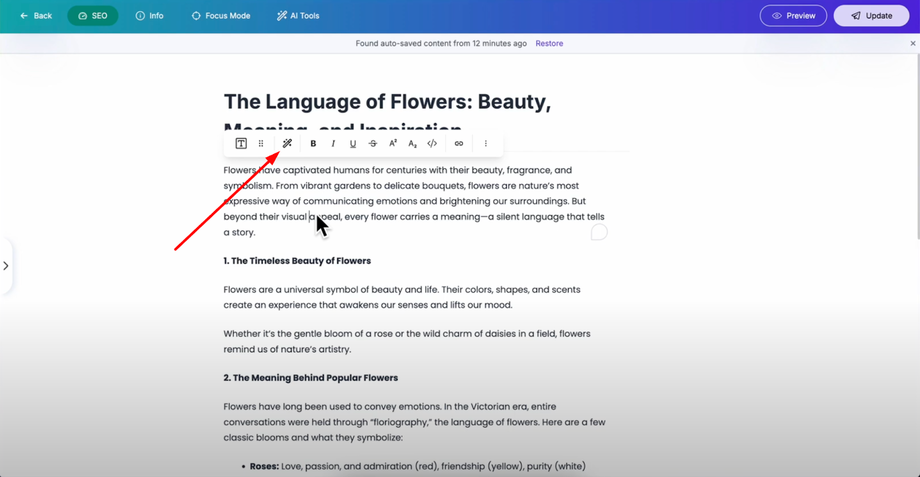Click the heading '1. The Timeless Beauty of Flowers'

point(297,261)
